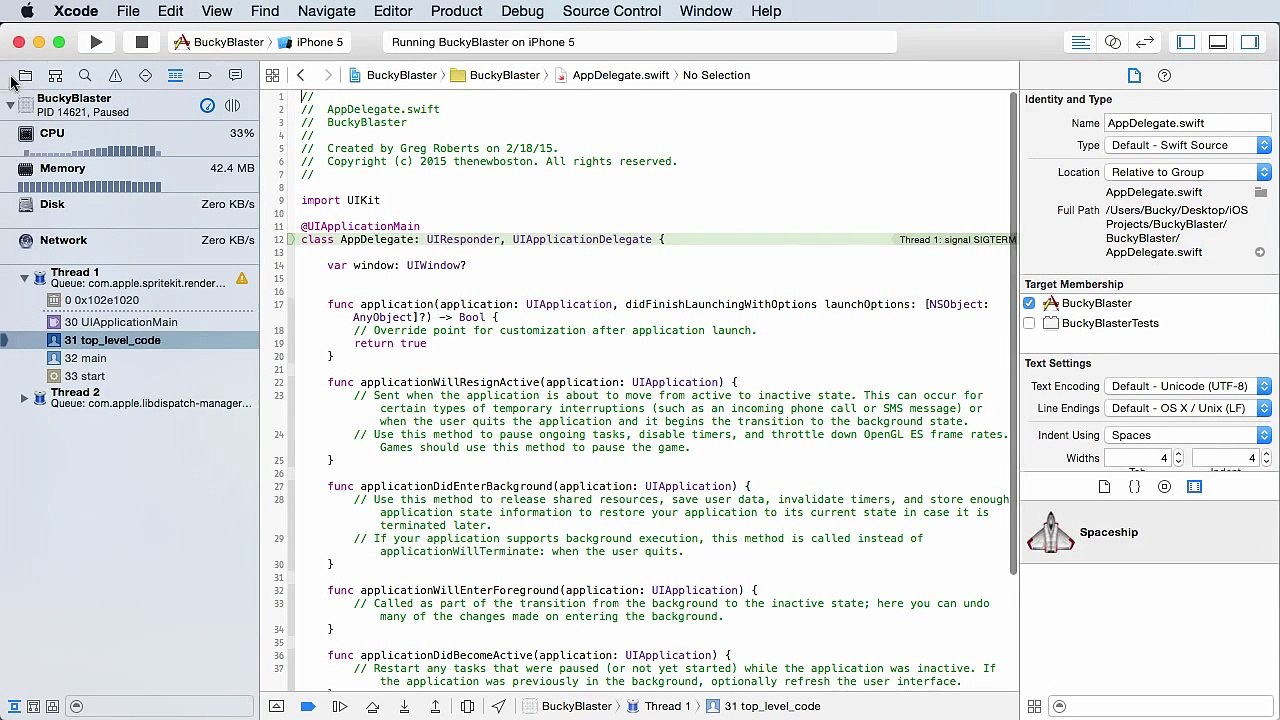The image size is (1280, 720).
Task: Open the Type dropdown Default - Swift Source
Action: tap(1188, 145)
